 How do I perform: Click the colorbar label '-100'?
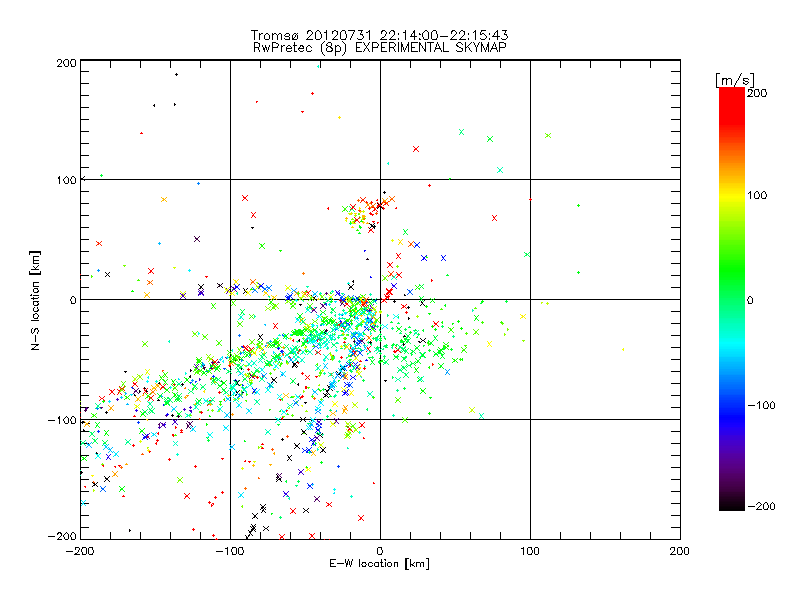tap(761, 405)
